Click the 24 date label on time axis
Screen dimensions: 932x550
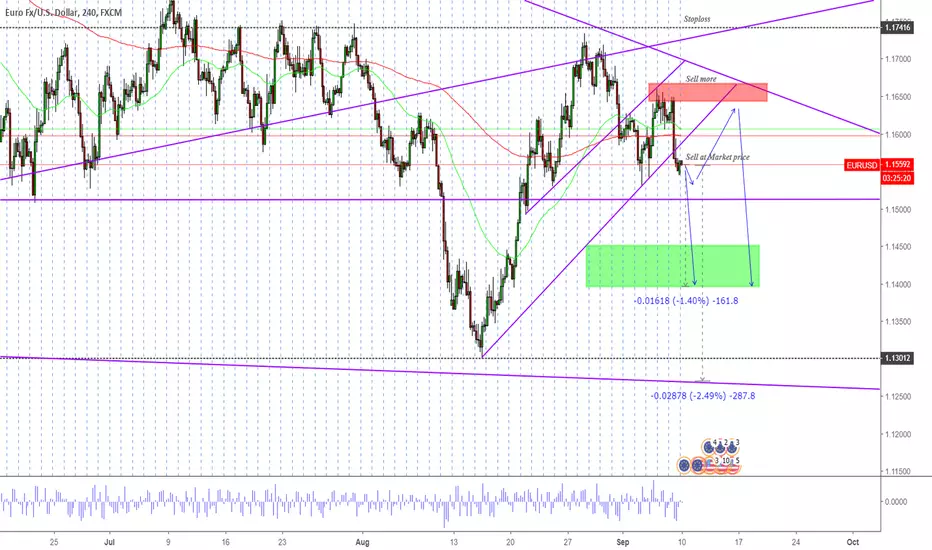[x=796, y=542]
